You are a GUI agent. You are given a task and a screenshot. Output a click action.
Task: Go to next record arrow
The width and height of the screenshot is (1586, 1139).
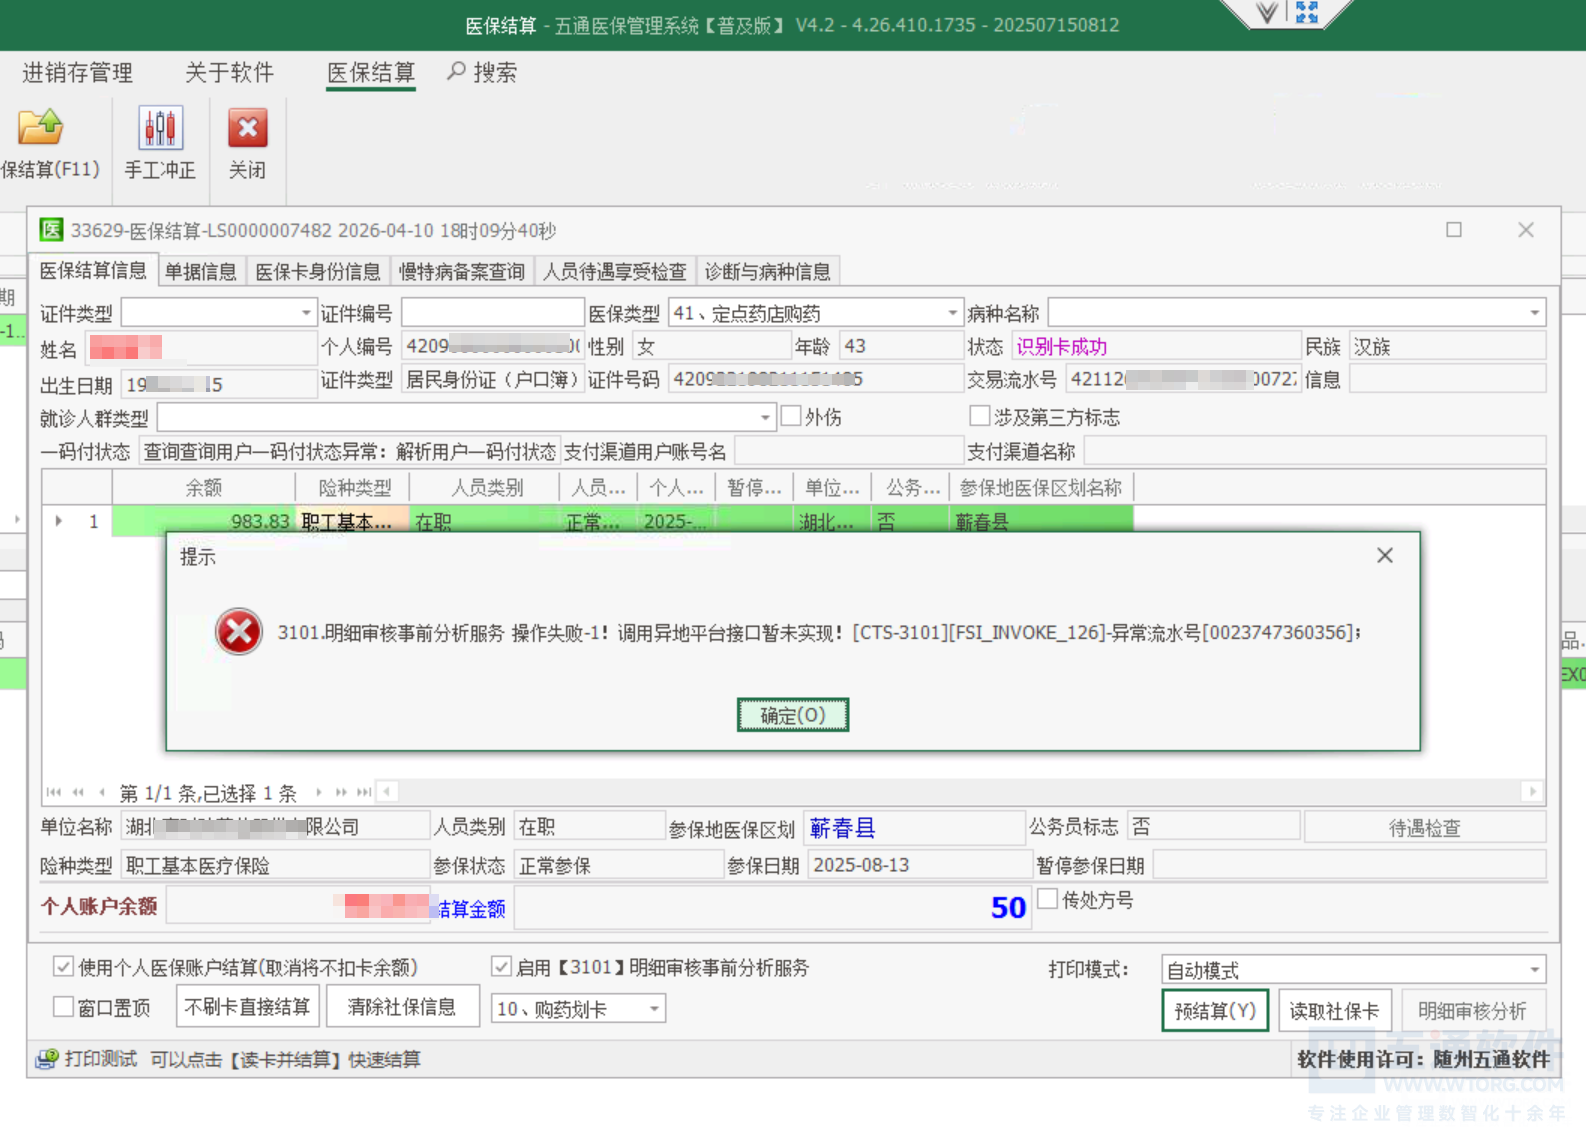(x=318, y=792)
